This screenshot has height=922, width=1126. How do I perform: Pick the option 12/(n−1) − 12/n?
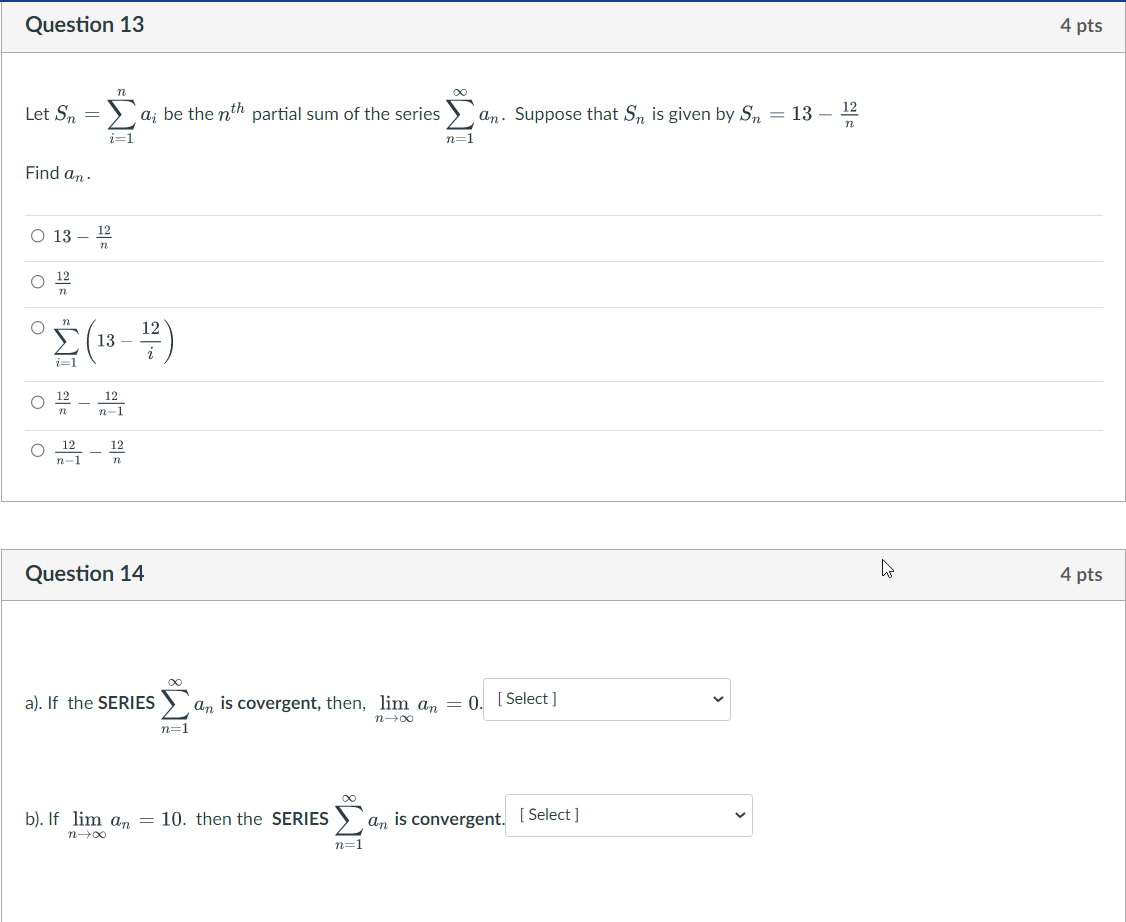tap(37, 449)
